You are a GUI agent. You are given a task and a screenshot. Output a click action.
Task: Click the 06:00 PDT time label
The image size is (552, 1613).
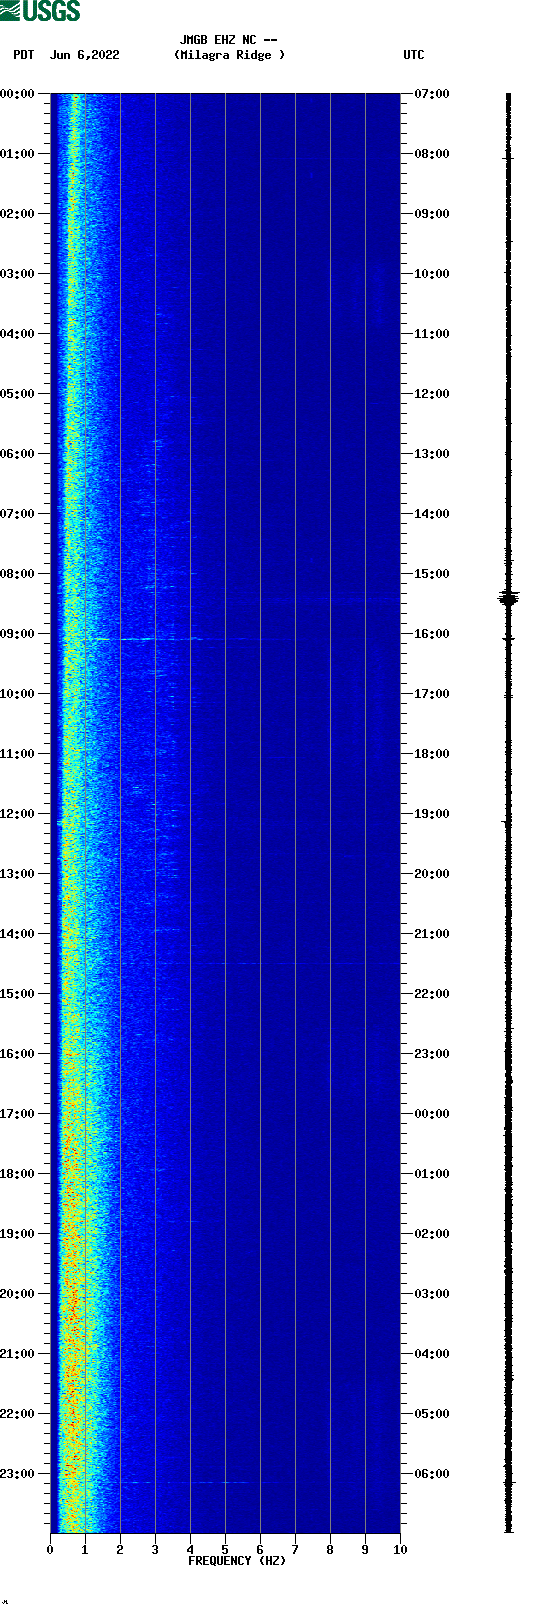18,454
